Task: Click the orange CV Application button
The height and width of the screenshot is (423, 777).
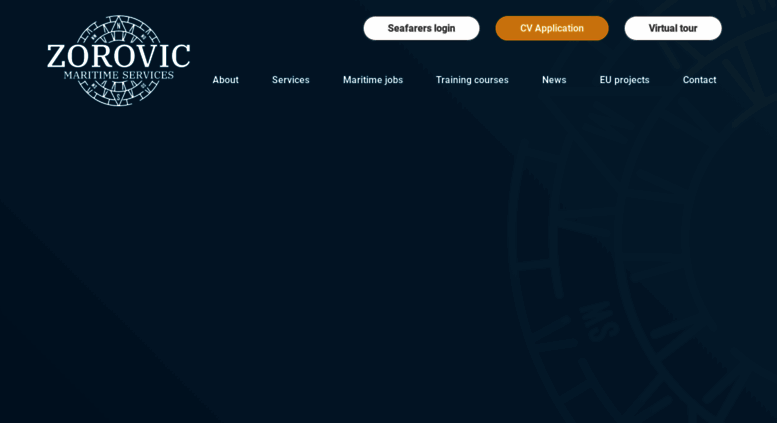Action: tap(552, 28)
